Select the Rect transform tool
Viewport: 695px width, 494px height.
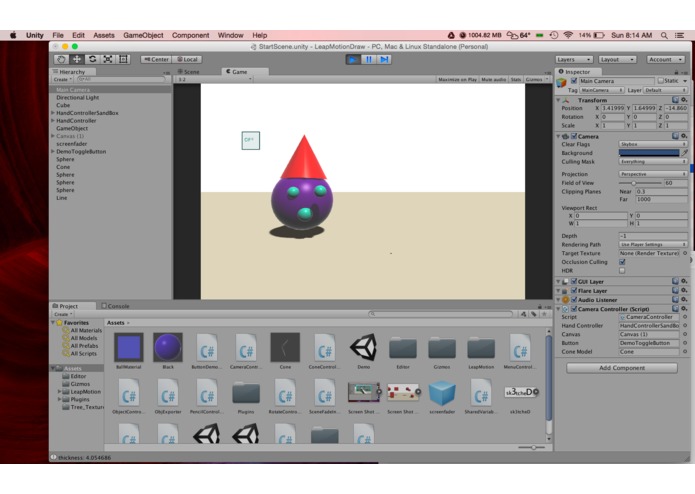[x=123, y=59]
